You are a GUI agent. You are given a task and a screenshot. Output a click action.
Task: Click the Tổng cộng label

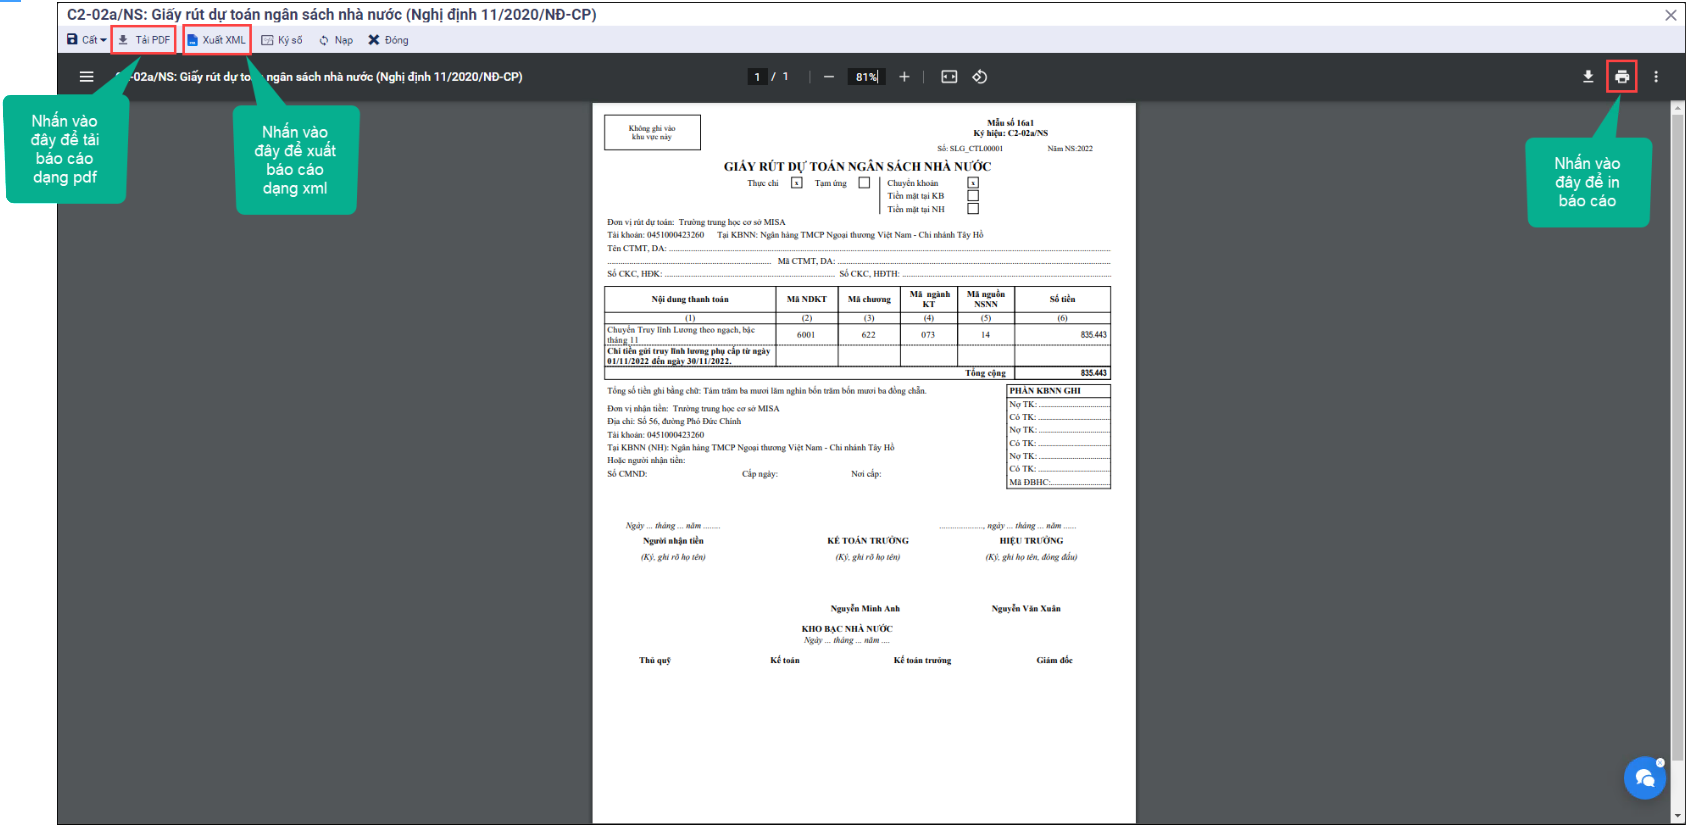point(985,373)
